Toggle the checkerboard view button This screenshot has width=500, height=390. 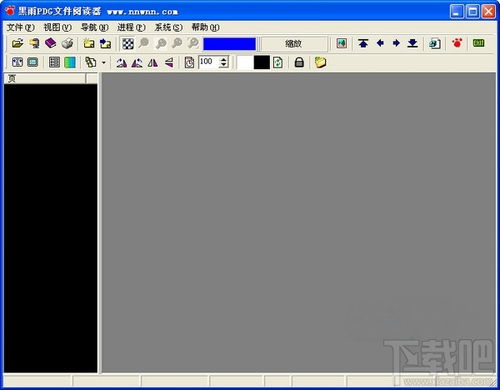[128, 43]
